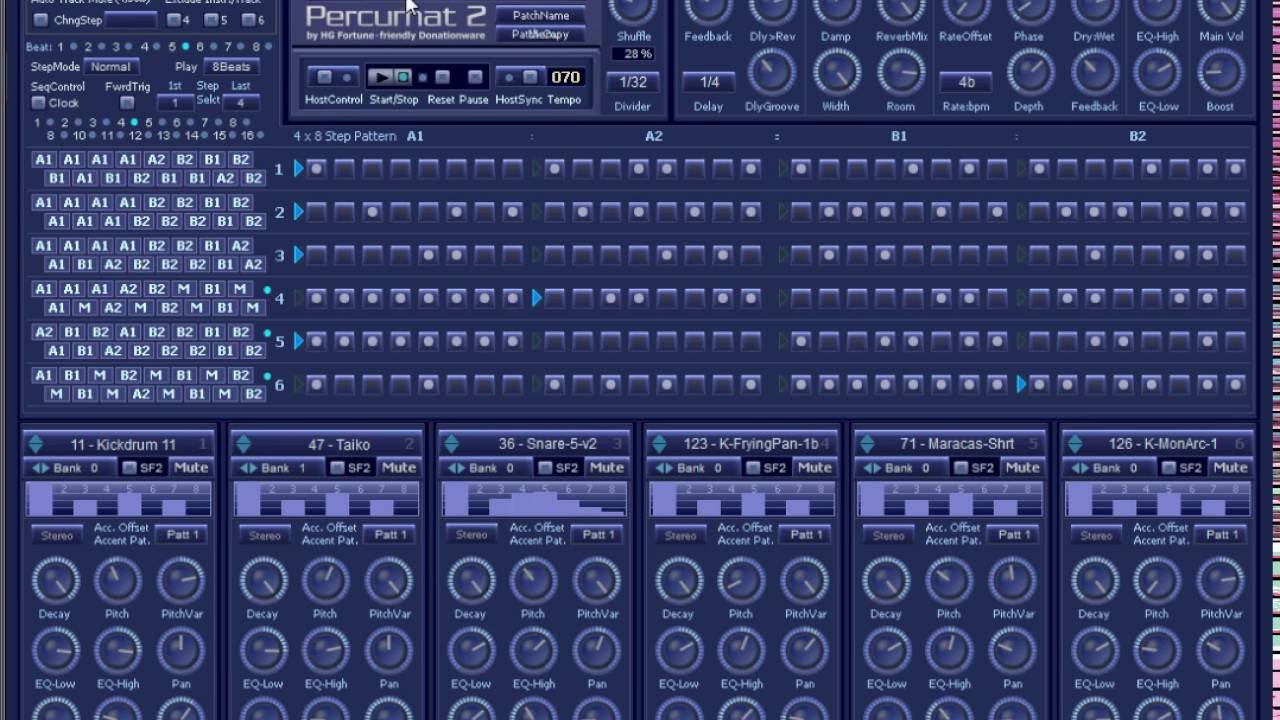1280x720 pixels.
Task: Click Taiko instrument up/down selector arrows
Action: point(243,444)
